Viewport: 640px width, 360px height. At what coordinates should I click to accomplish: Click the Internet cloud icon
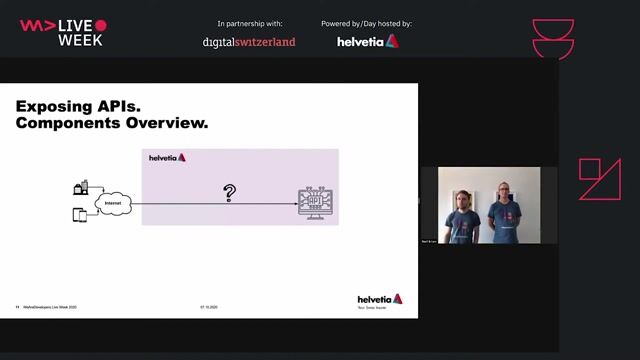(x=113, y=203)
